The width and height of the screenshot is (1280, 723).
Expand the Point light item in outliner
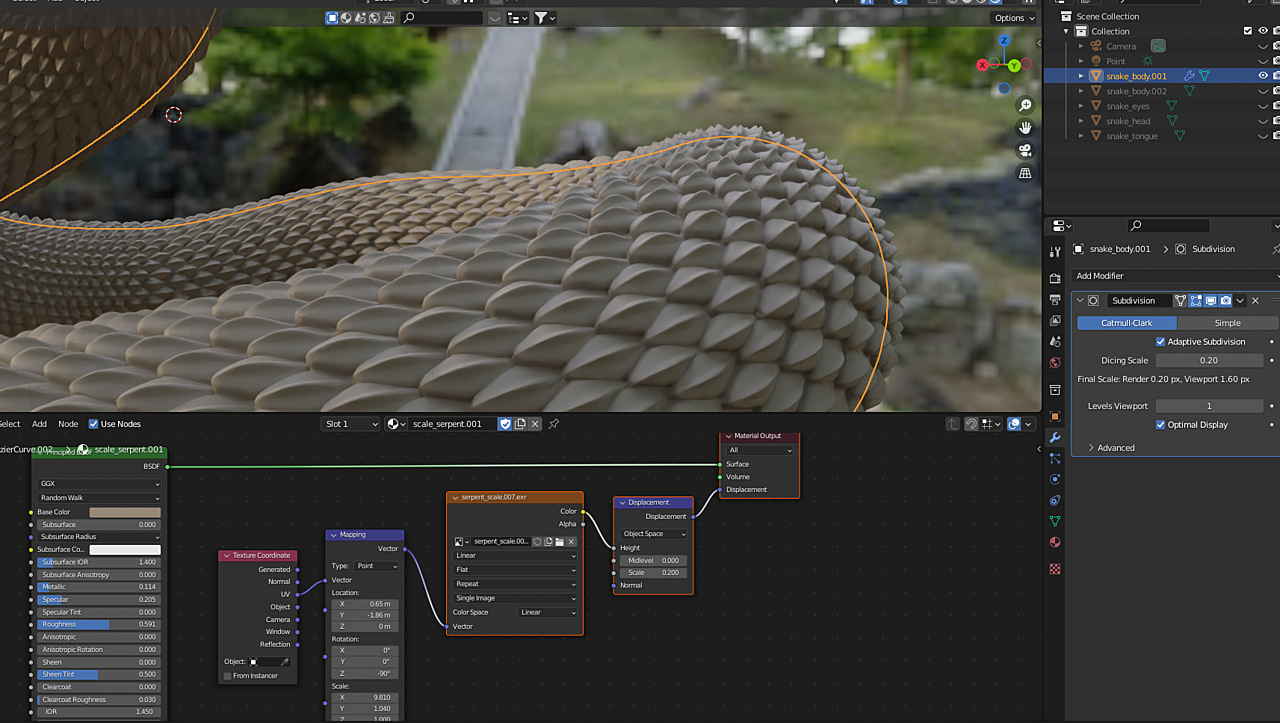(x=1081, y=61)
